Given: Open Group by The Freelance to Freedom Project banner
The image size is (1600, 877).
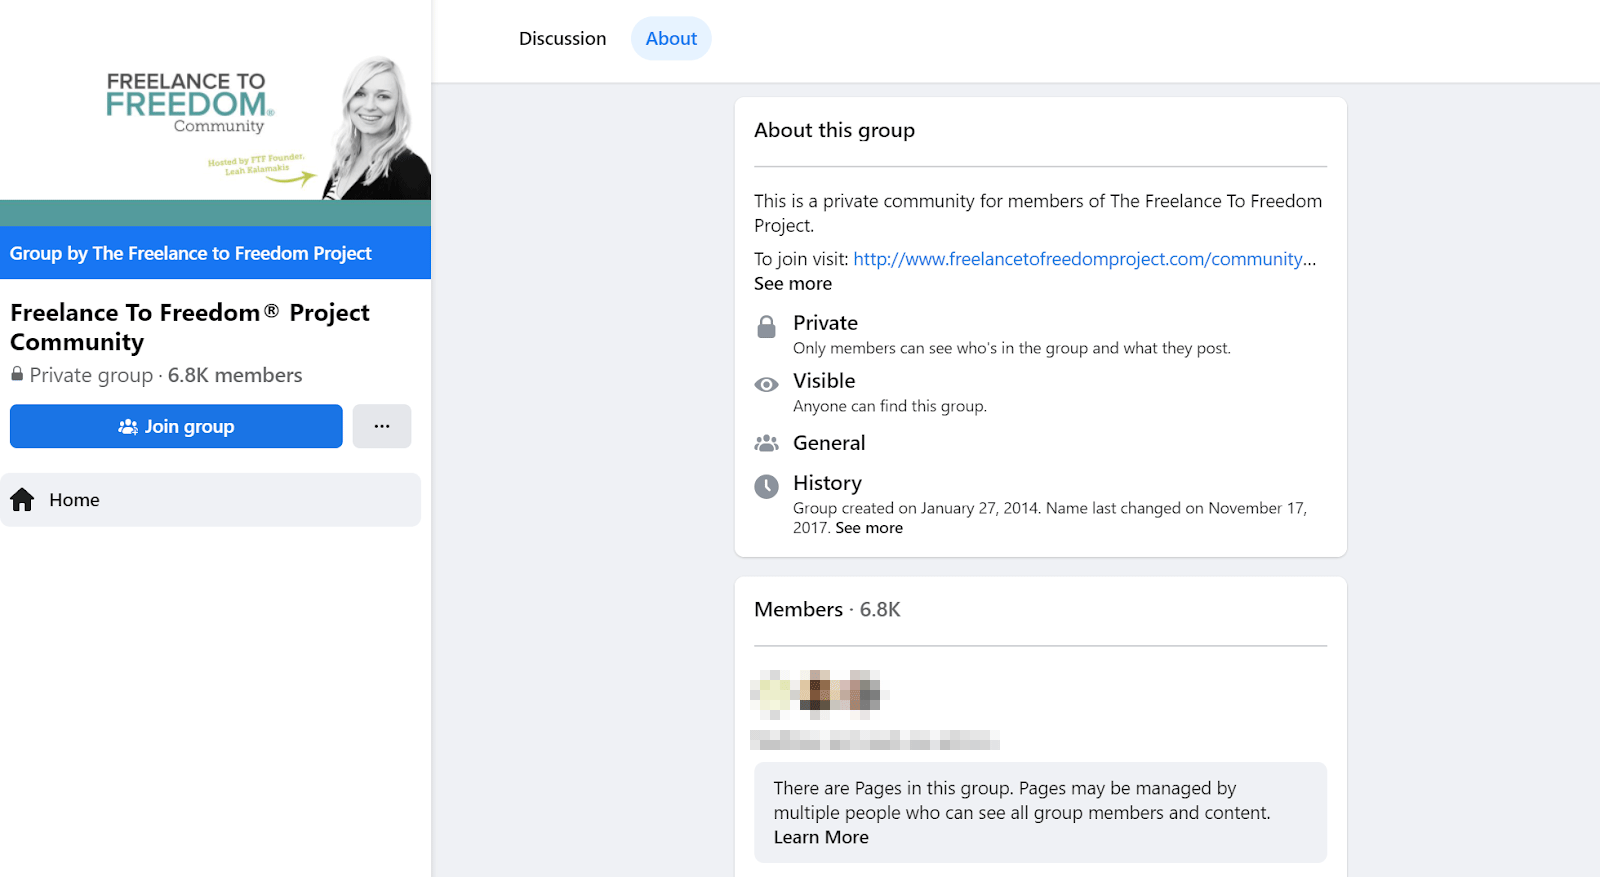Looking at the screenshot, I should (190, 254).
